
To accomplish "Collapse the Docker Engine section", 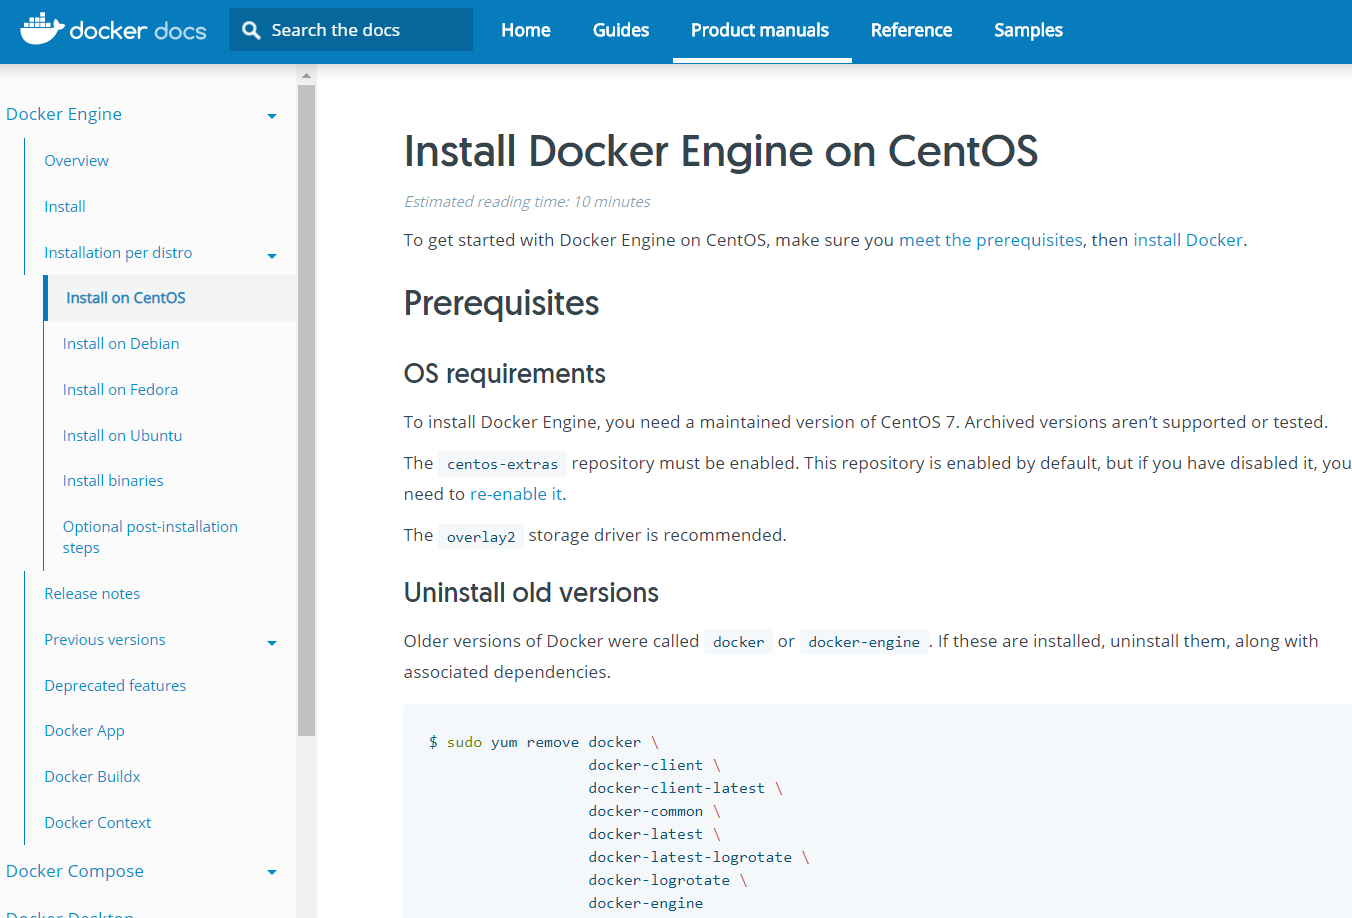I will pos(272,116).
